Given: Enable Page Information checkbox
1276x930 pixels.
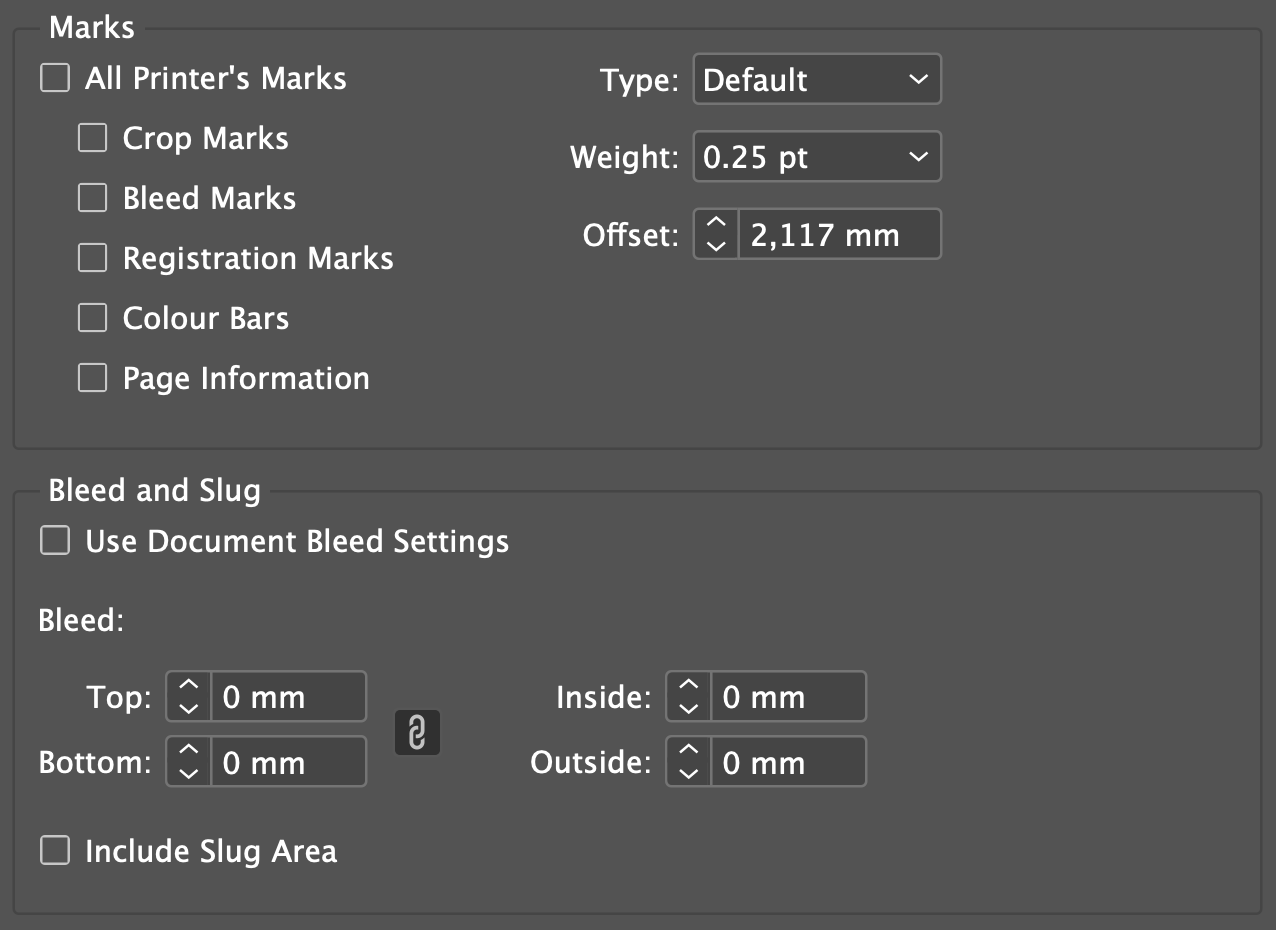Looking at the screenshot, I should pos(93,378).
